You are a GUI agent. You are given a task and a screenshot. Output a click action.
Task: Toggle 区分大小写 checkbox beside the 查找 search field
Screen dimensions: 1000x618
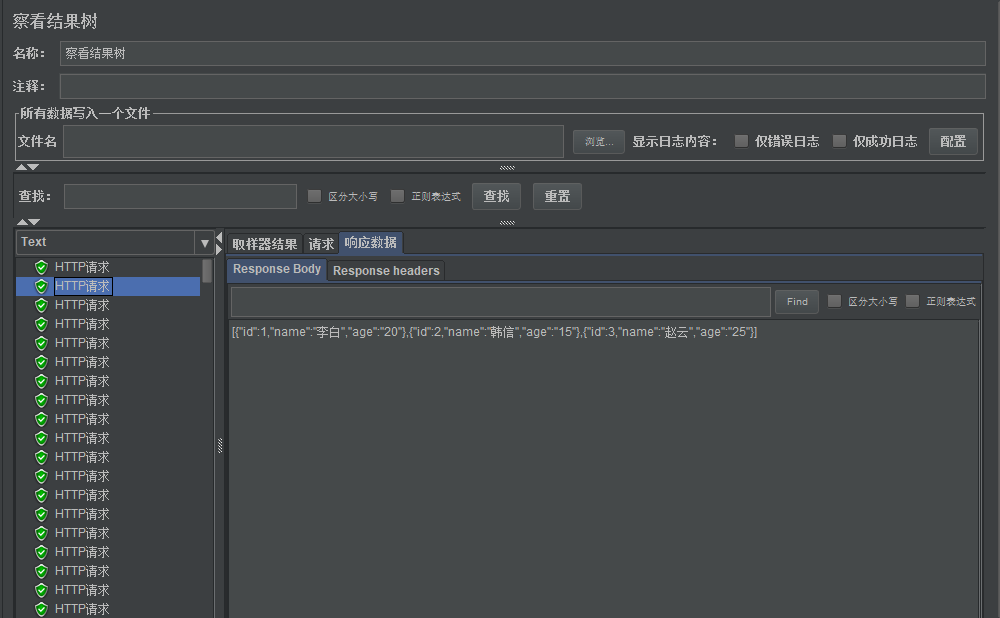[x=315, y=196]
